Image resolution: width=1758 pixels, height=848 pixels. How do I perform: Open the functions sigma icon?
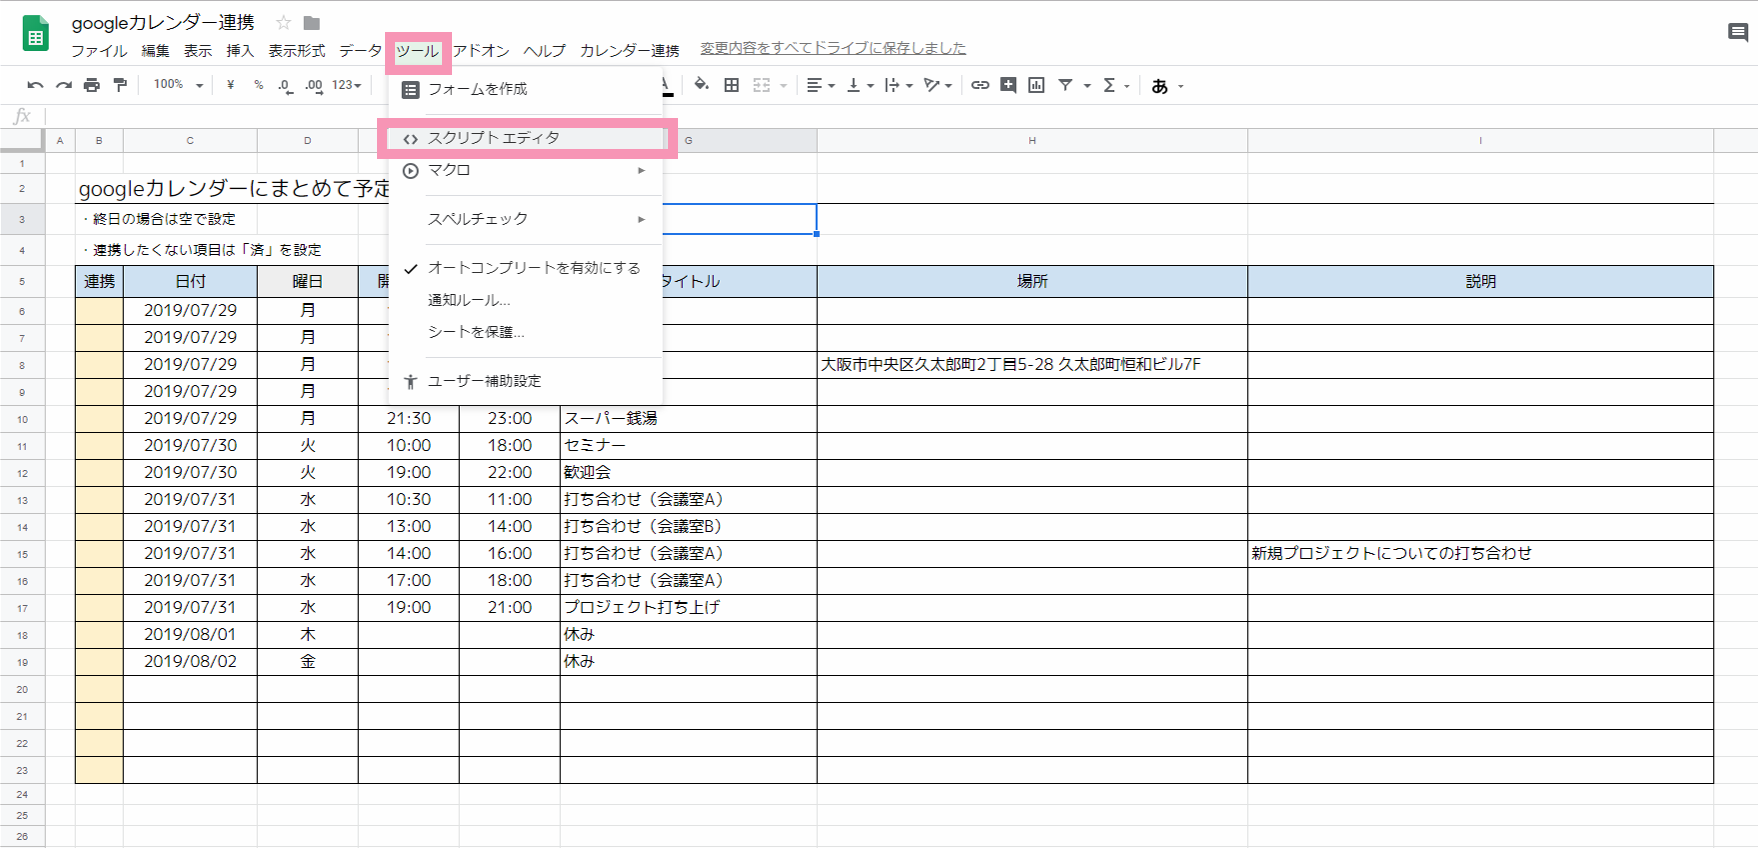click(1109, 86)
